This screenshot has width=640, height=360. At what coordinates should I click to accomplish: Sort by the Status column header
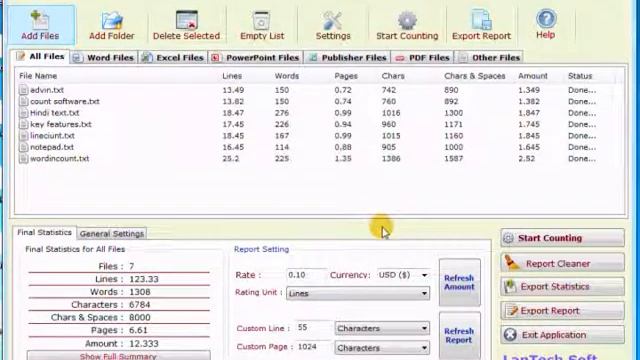pos(580,76)
